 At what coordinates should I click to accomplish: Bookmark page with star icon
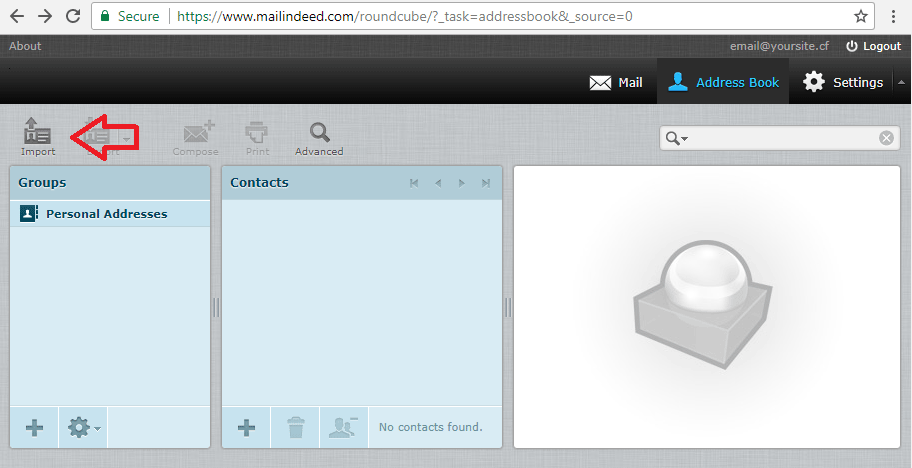(861, 16)
